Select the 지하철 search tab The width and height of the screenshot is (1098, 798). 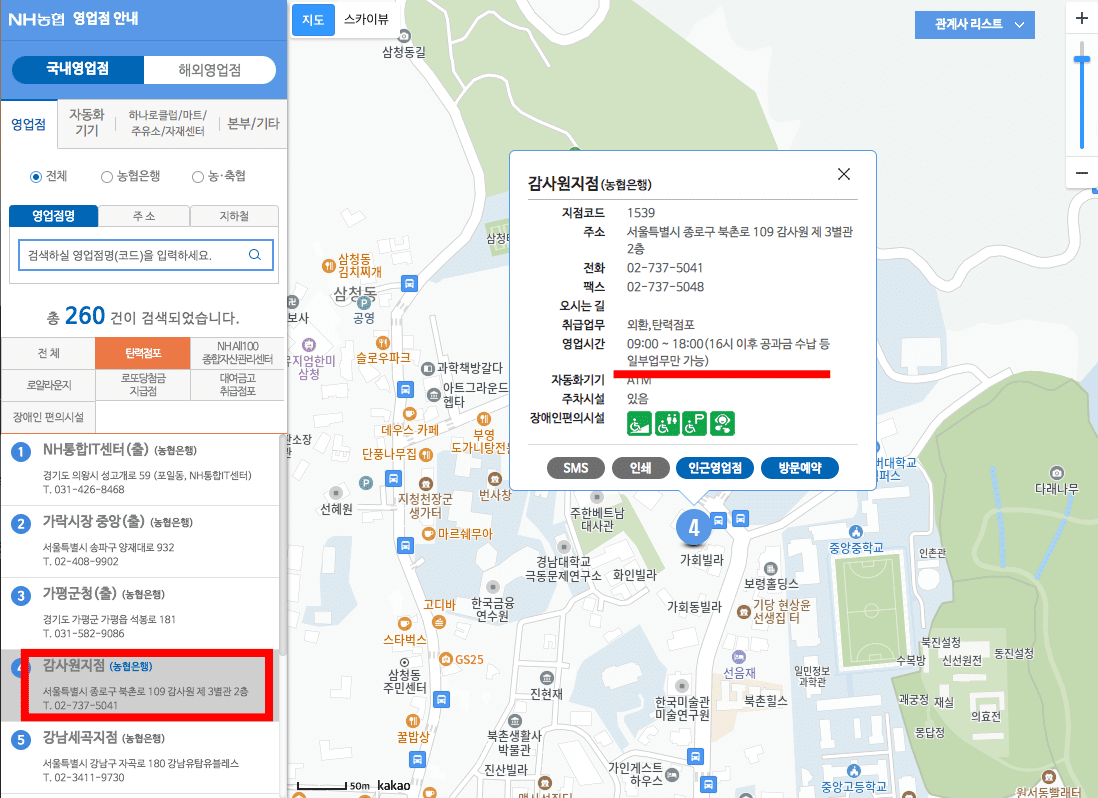tap(234, 216)
